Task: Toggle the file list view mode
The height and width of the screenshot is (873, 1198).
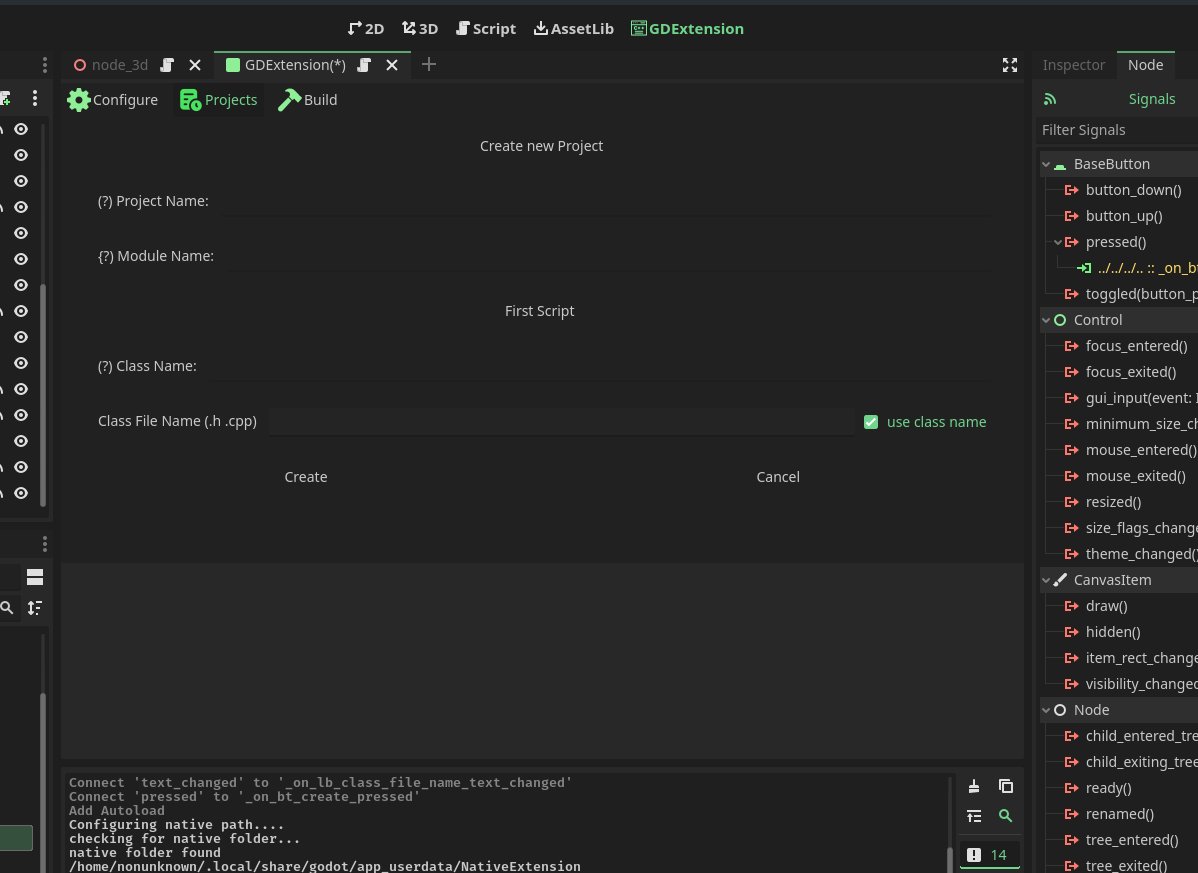Action: [x=34, y=577]
